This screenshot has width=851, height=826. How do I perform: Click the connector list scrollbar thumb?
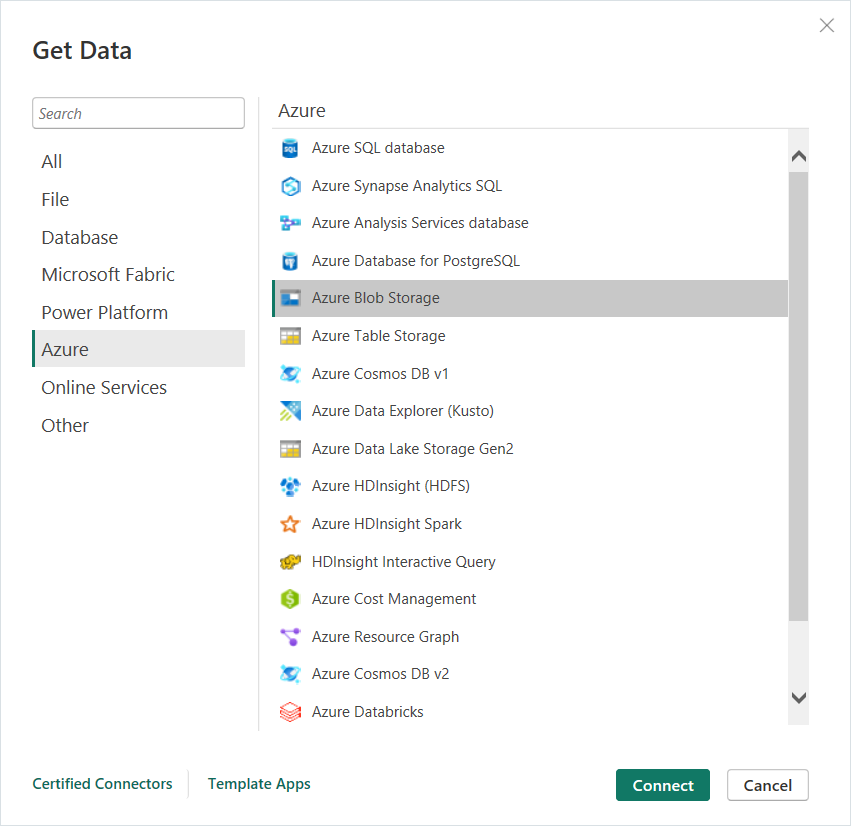tap(798, 396)
